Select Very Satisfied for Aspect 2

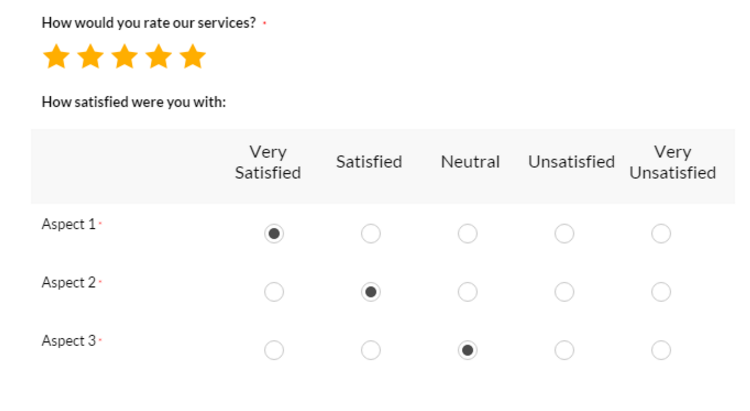[x=274, y=292]
